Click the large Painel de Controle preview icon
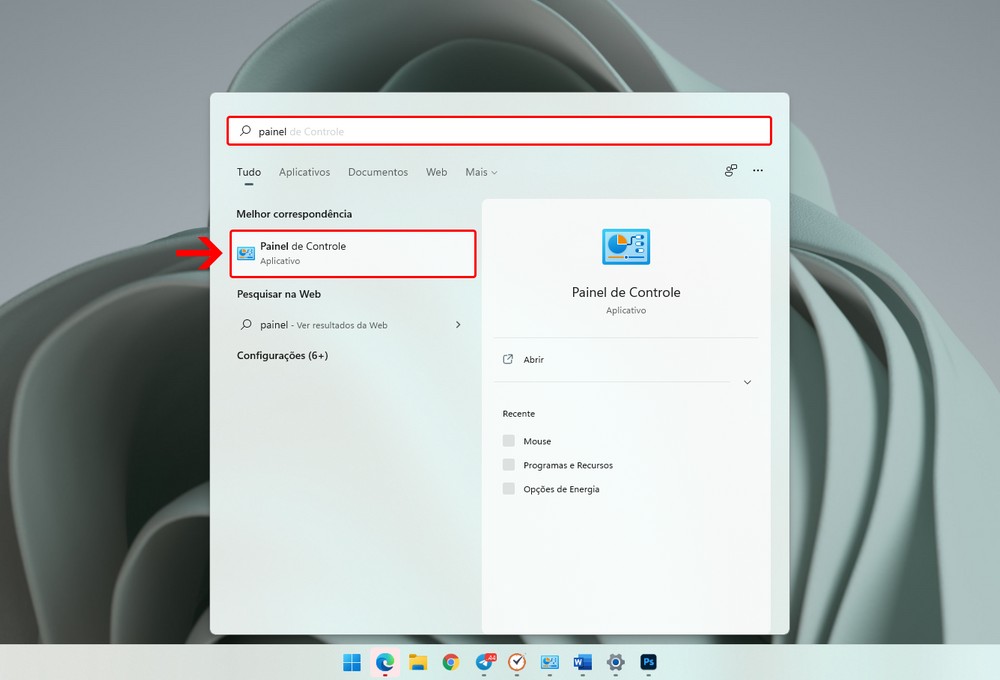1000x680 pixels. (626, 247)
